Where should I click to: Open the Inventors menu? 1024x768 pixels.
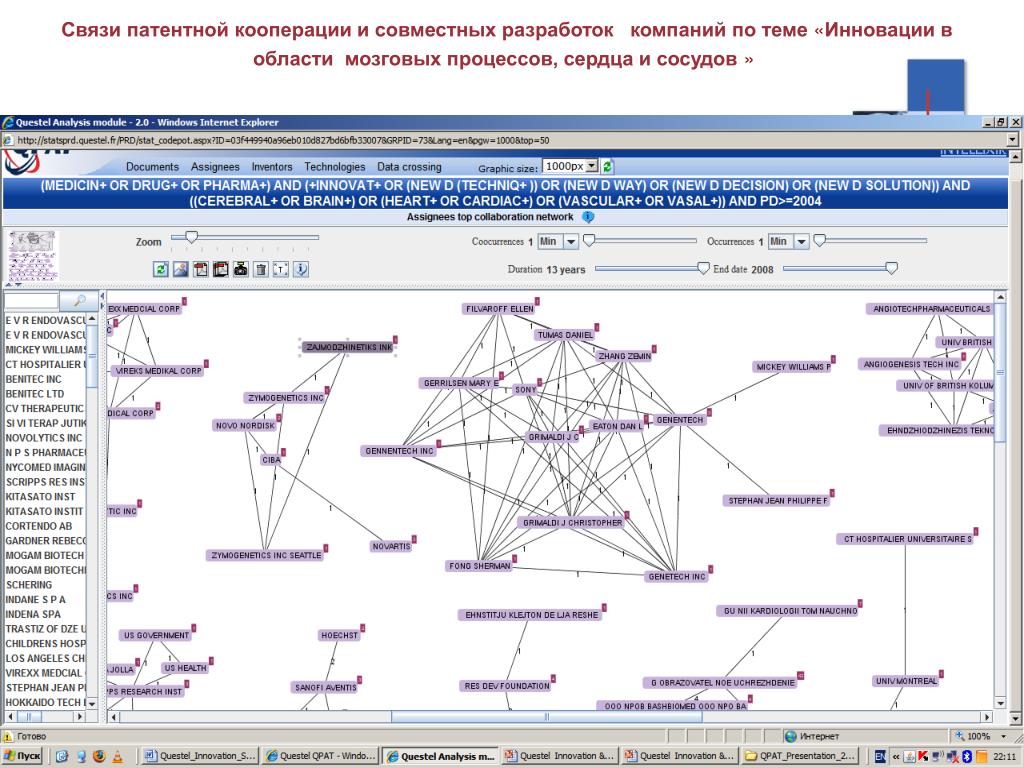tap(272, 167)
